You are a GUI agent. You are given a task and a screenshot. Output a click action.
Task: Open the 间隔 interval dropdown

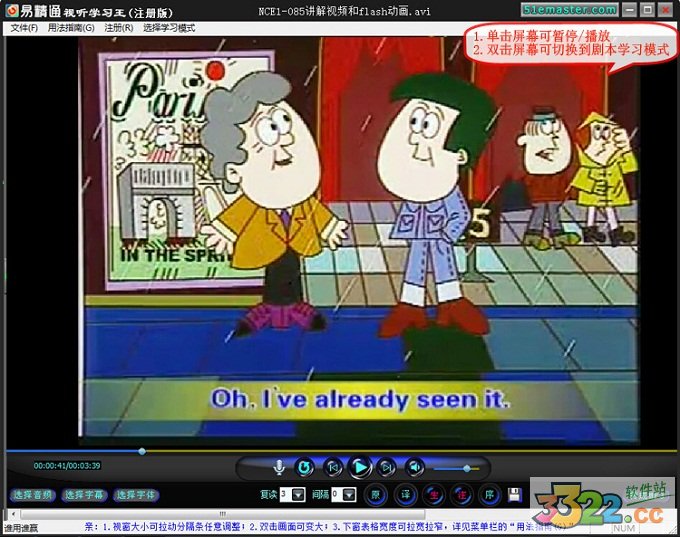click(350, 494)
